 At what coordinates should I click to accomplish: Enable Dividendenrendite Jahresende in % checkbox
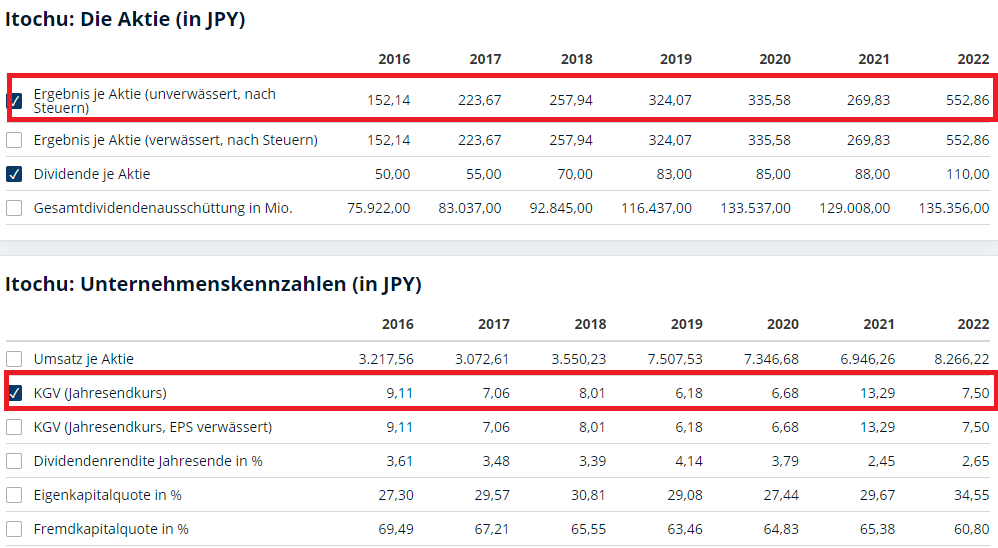click(14, 461)
